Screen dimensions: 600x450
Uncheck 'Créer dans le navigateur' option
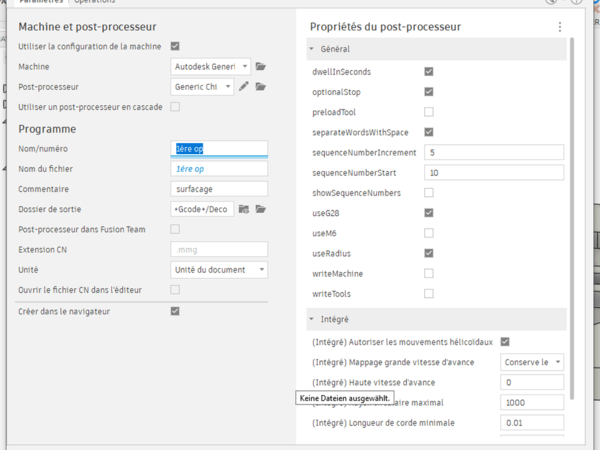pos(175,311)
